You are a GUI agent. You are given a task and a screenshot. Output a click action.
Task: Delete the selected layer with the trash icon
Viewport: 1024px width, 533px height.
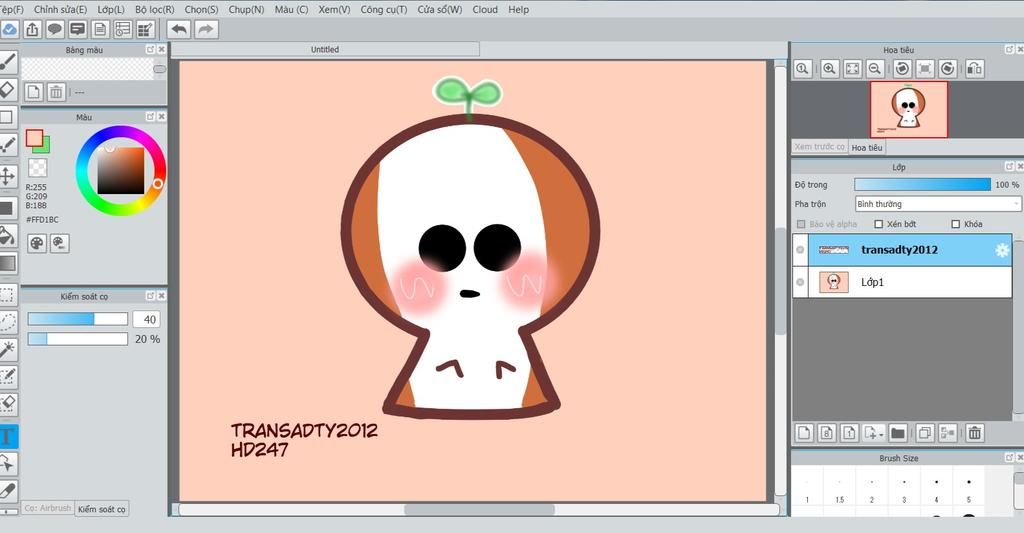click(x=974, y=433)
